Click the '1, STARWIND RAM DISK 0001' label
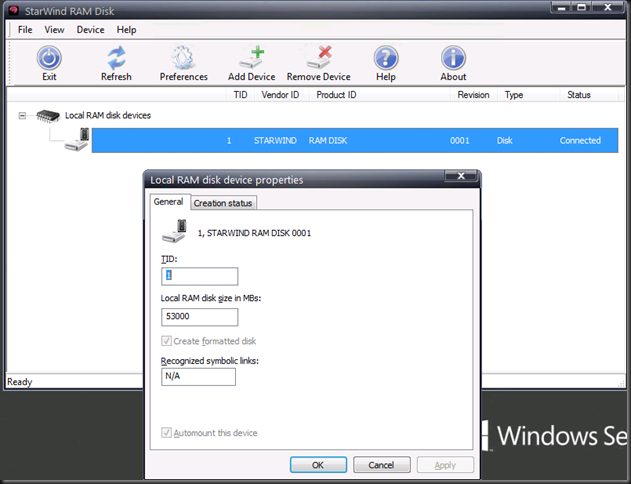This screenshot has width=631, height=484. click(x=254, y=233)
